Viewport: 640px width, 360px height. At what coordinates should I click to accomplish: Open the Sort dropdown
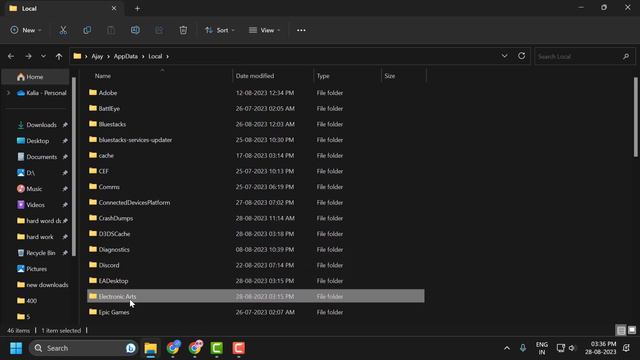coord(220,30)
